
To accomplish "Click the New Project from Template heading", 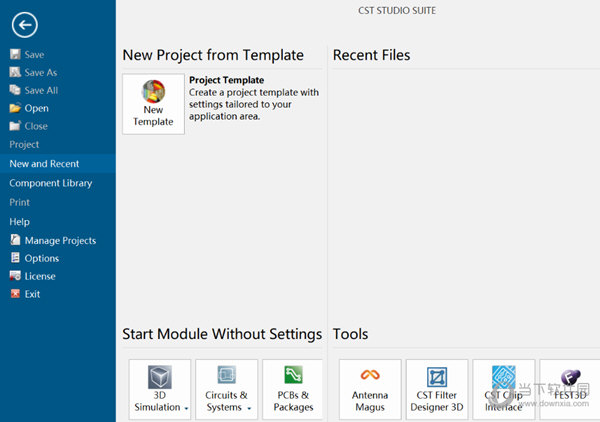I will point(213,55).
